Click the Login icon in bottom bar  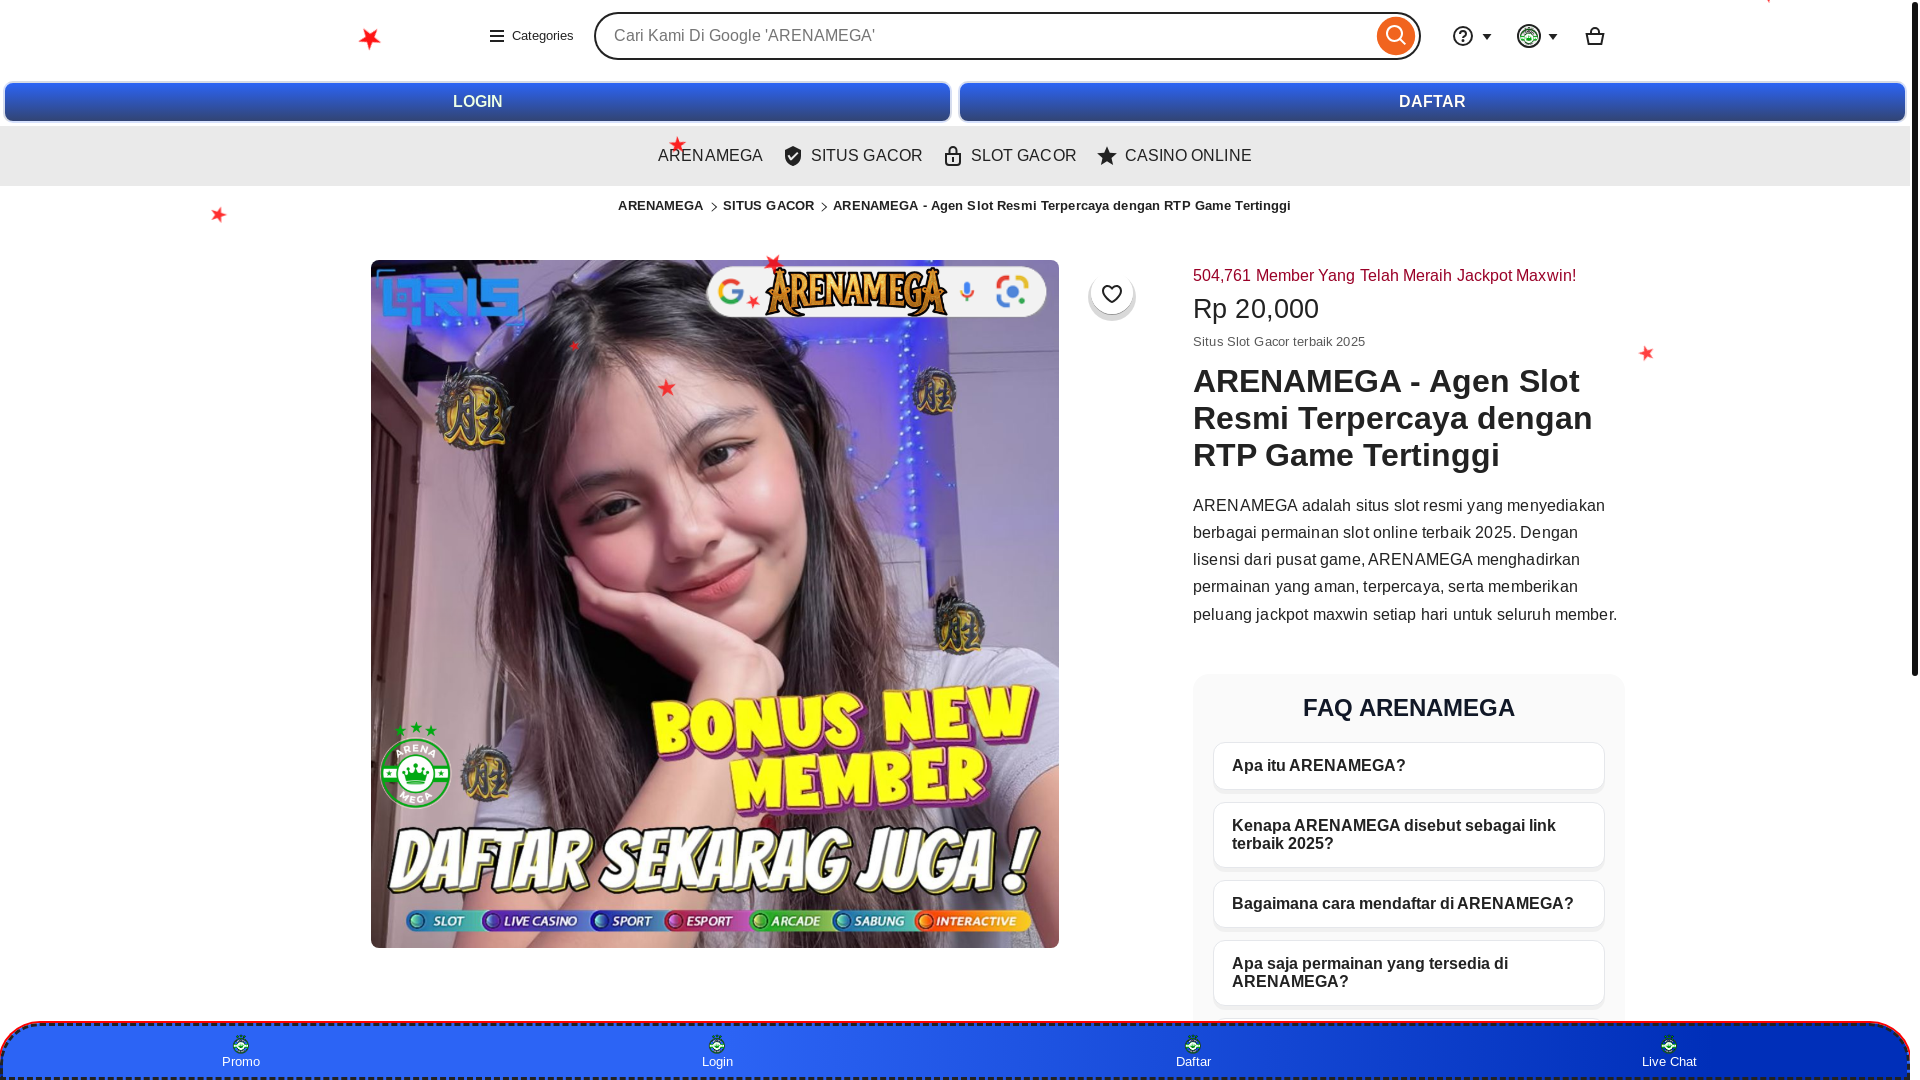pyautogui.click(x=717, y=1052)
